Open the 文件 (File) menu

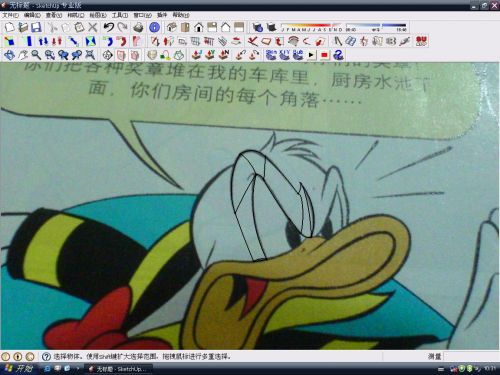click(x=11, y=15)
